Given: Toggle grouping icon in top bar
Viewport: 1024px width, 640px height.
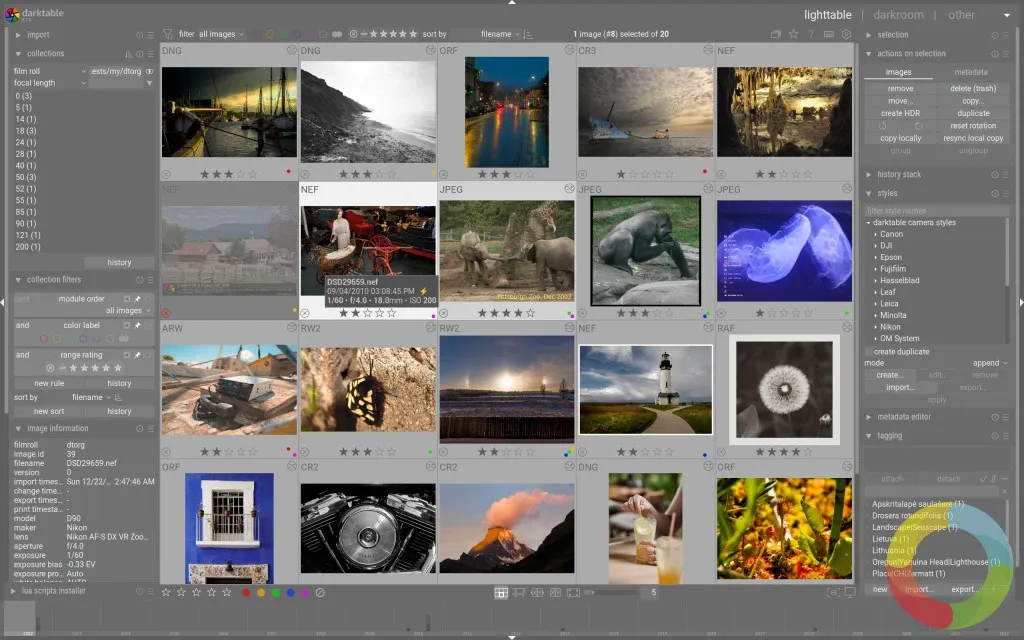Looking at the screenshot, I should (x=776, y=34).
